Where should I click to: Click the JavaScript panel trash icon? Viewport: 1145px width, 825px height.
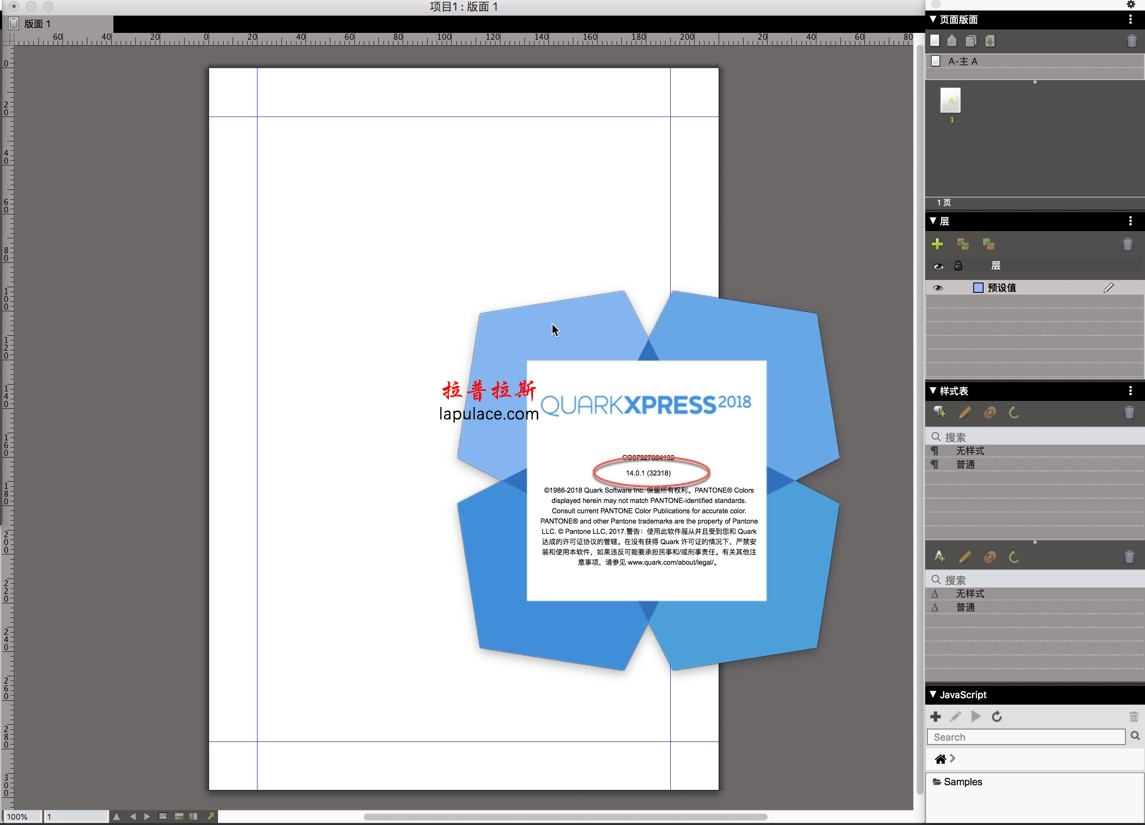click(1133, 717)
